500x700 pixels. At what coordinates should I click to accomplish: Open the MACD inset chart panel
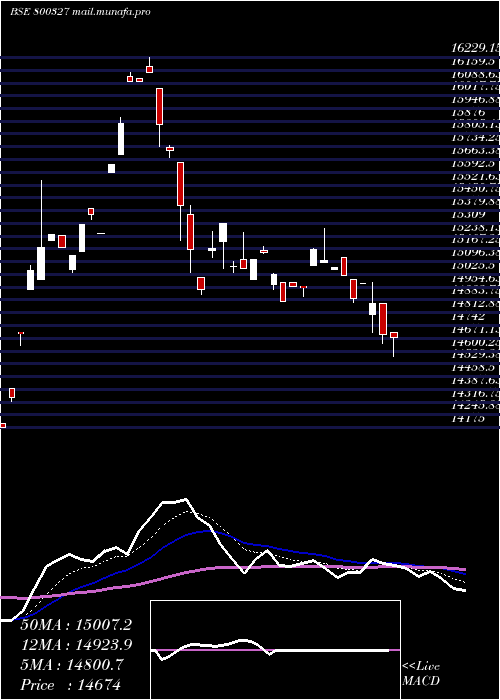275,650
